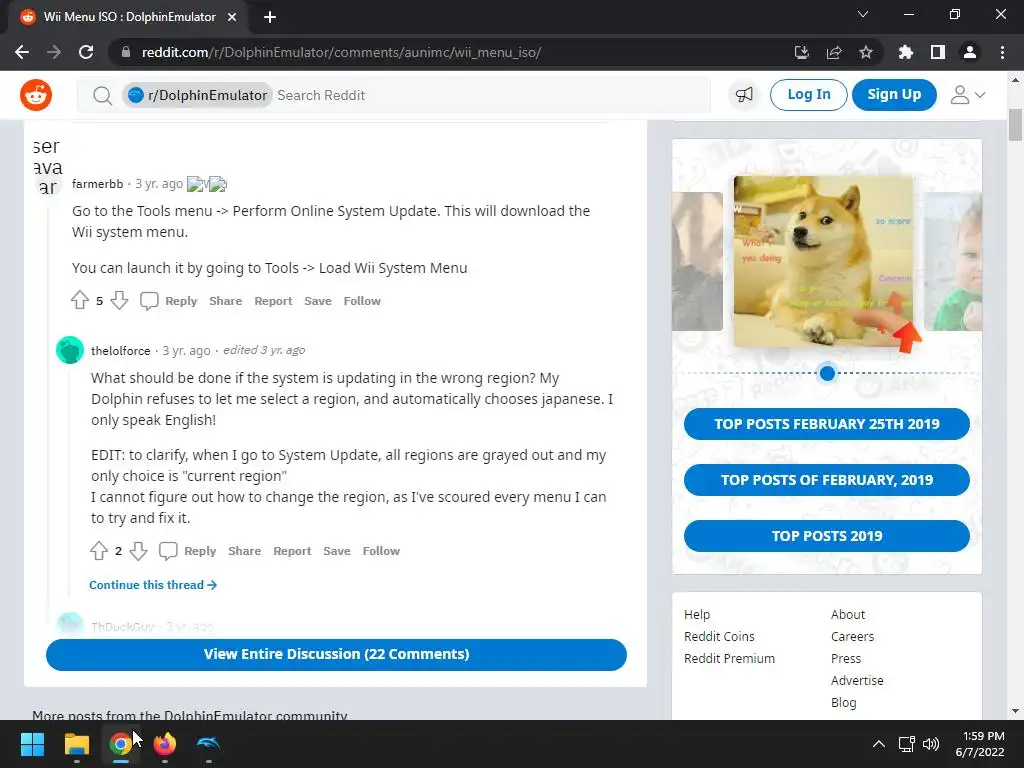Click the comment bubble icon under thelolforce's comment
The image size is (1024, 768).
pos(168,551)
